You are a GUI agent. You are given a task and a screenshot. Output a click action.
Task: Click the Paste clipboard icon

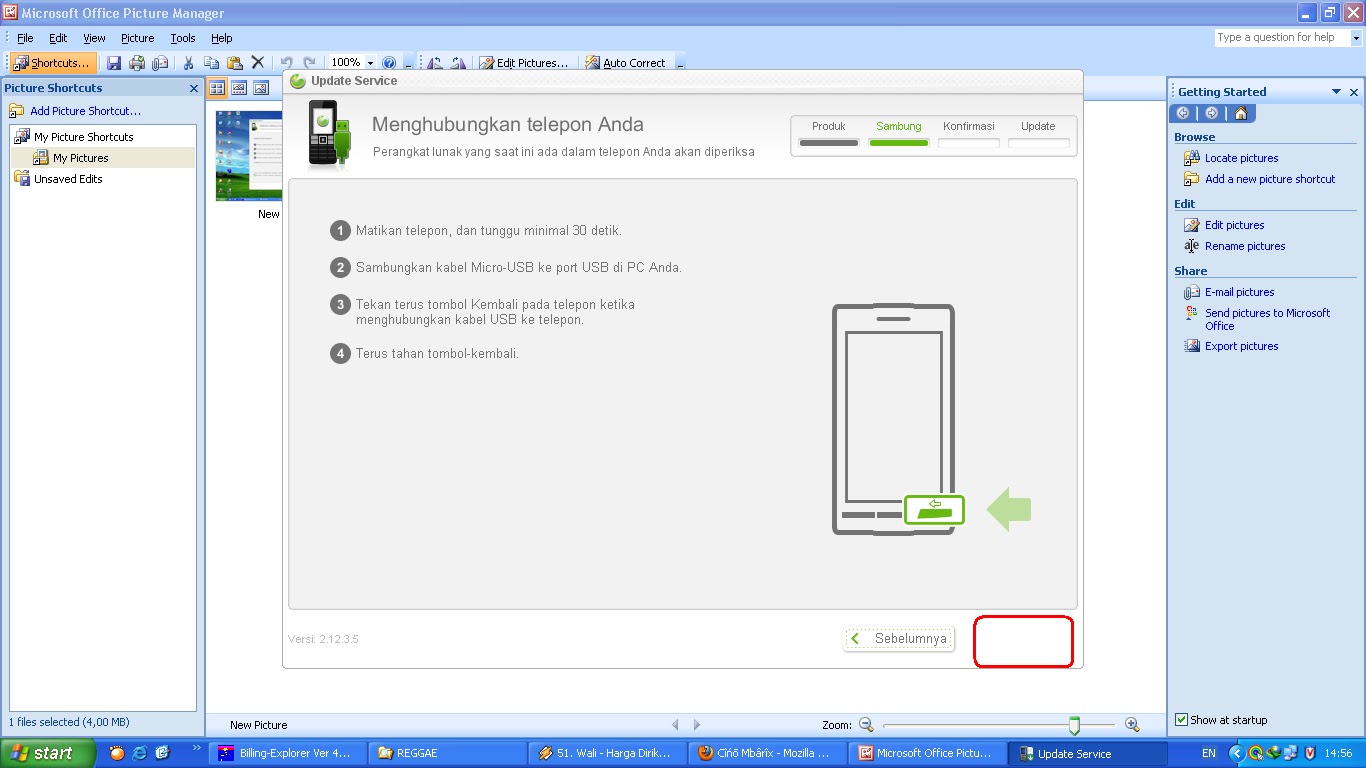[234, 62]
